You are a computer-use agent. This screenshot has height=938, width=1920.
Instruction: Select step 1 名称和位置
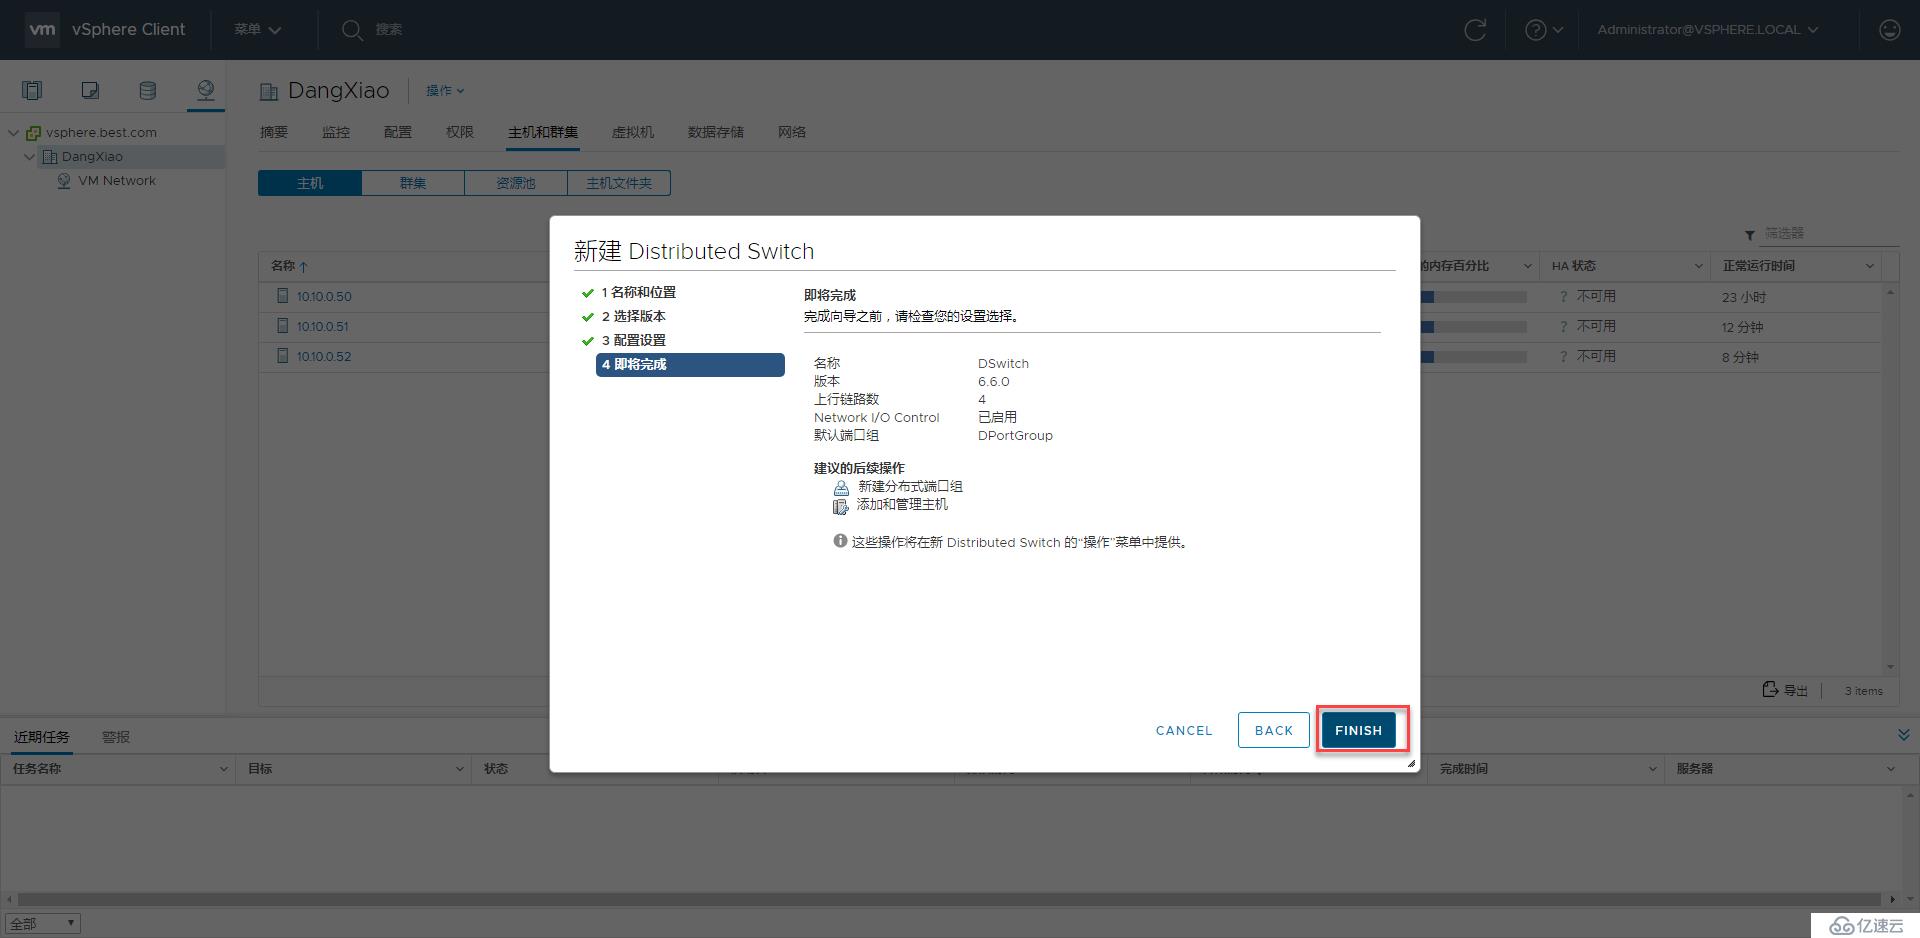point(639,292)
